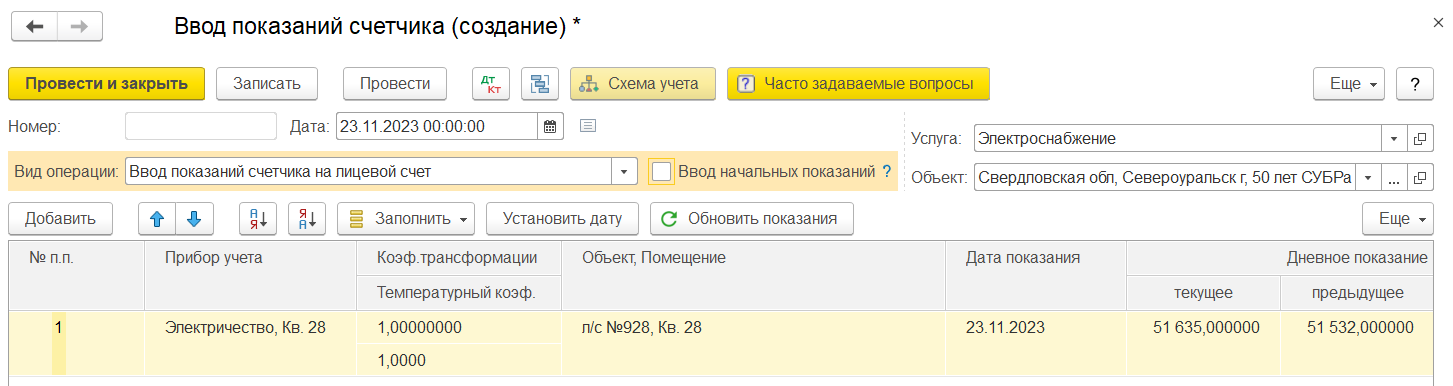Open Объект field in new window

coord(1420,178)
